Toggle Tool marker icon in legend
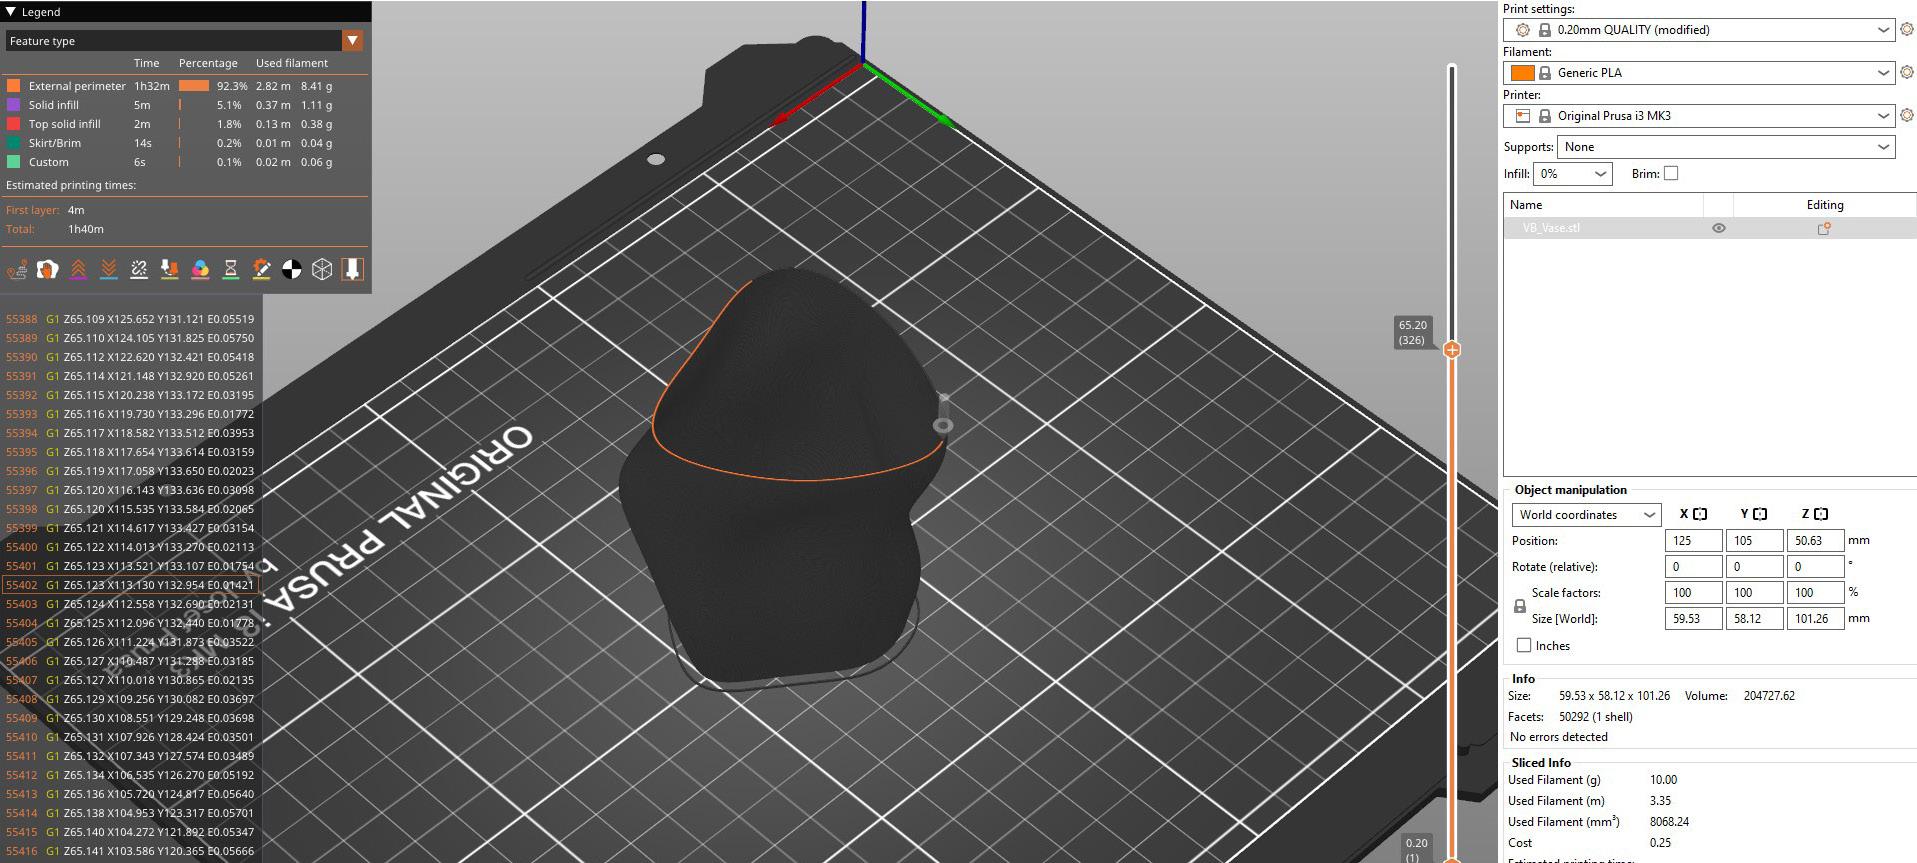1917x863 pixels. pyautogui.click(x=353, y=269)
